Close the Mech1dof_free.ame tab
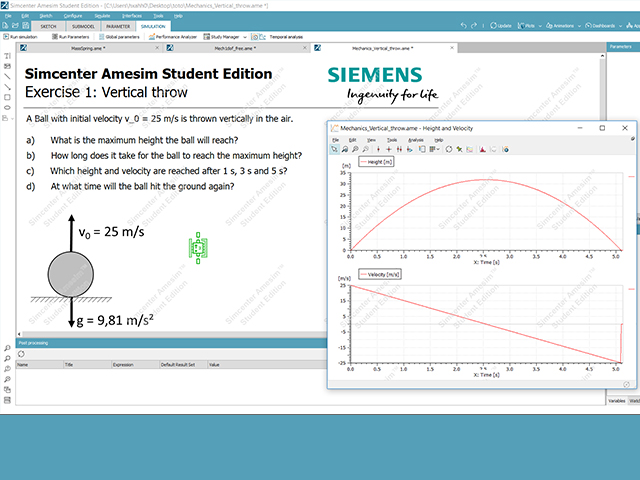Image resolution: width=640 pixels, height=480 pixels. pyautogui.click(x=304, y=48)
